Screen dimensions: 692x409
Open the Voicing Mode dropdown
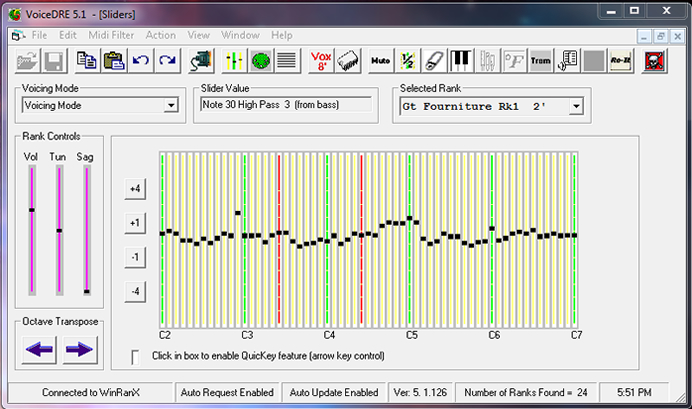[x=171, y=105]
